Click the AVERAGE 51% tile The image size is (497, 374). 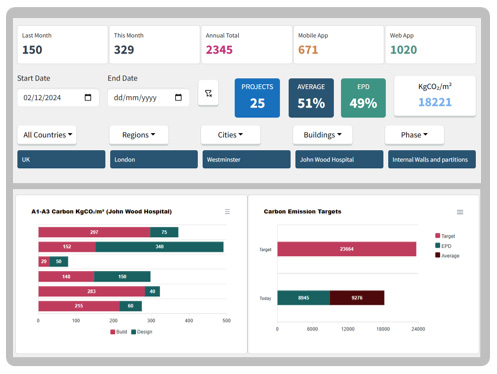pos(311,98)
